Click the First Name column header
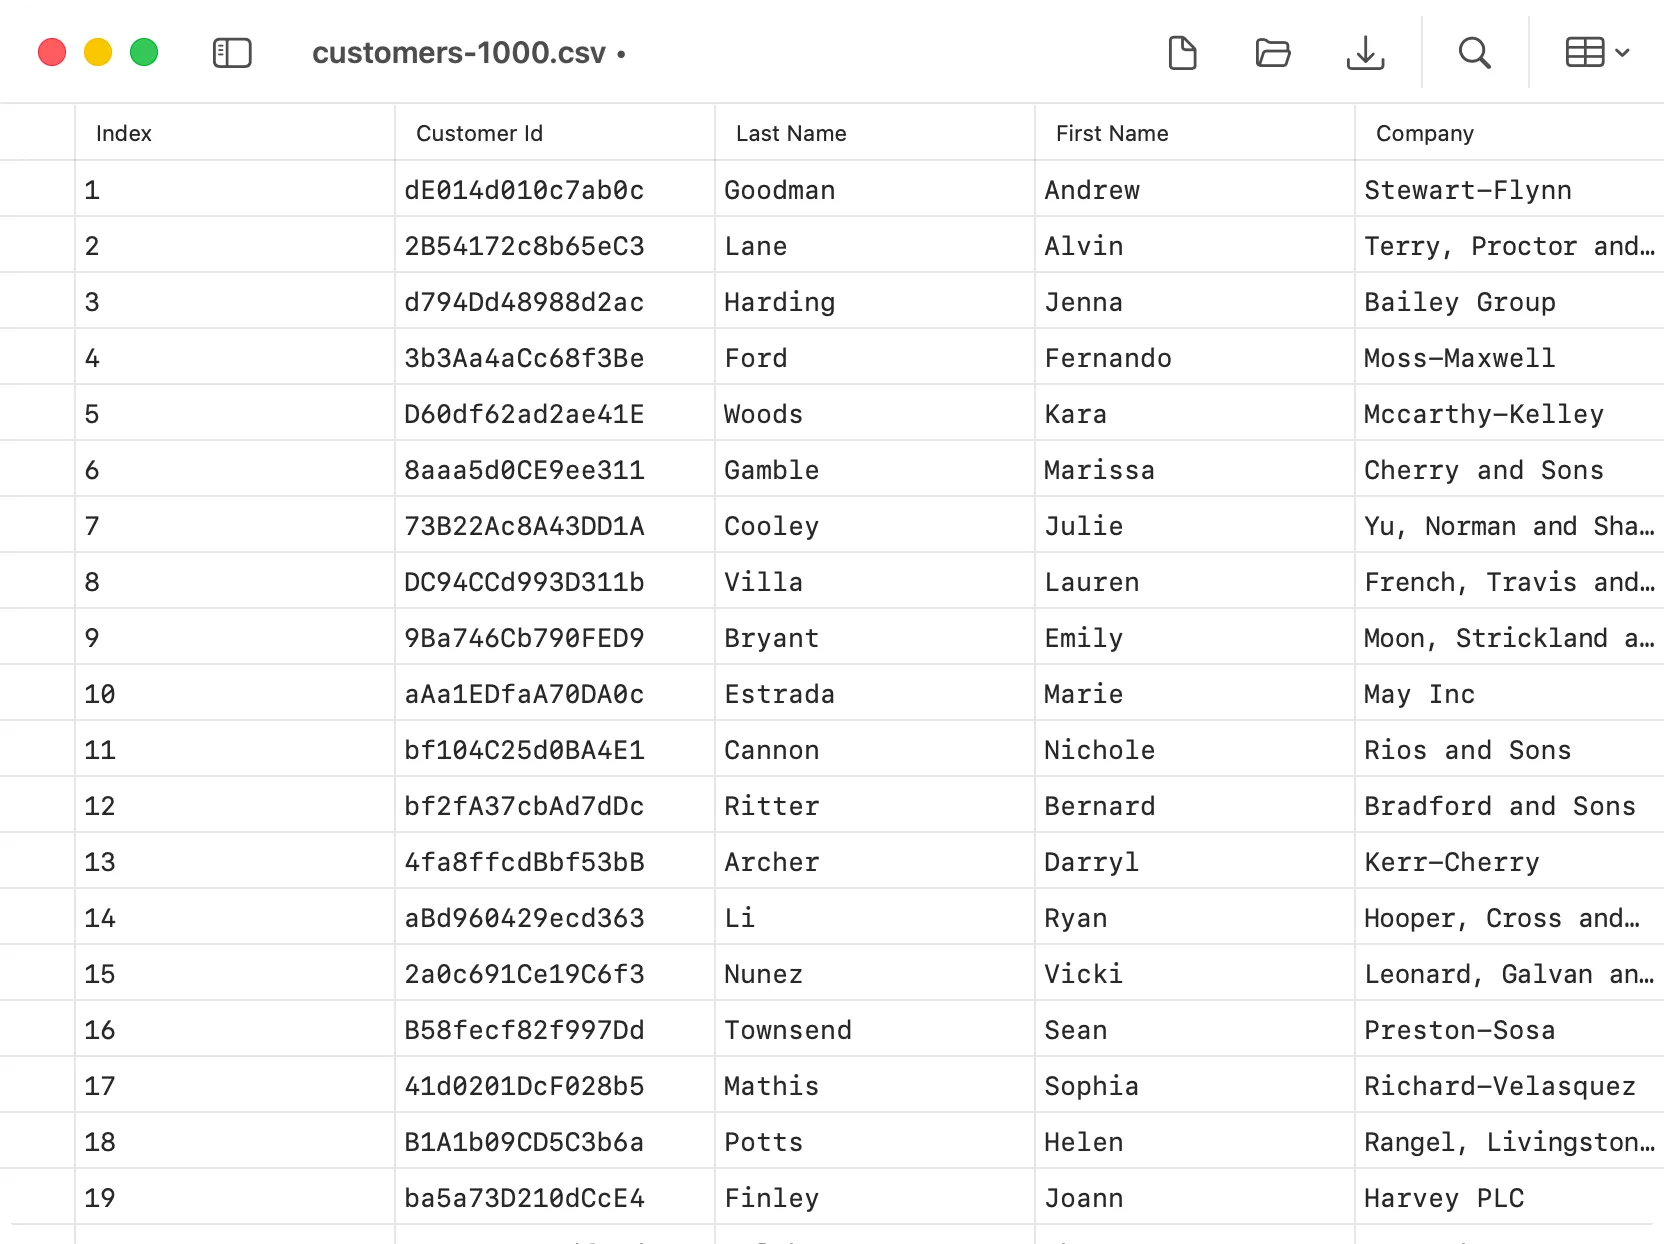 point(1195,133)
